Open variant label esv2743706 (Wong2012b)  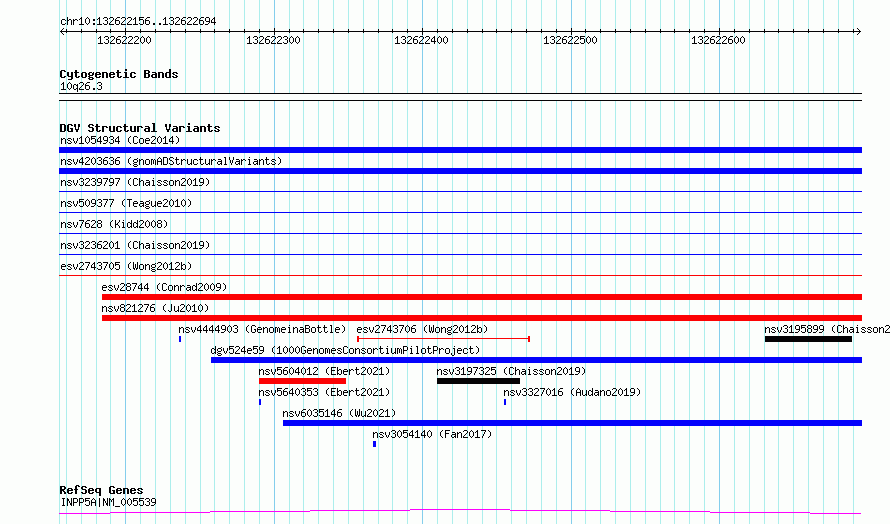click(x=422, y=329)
